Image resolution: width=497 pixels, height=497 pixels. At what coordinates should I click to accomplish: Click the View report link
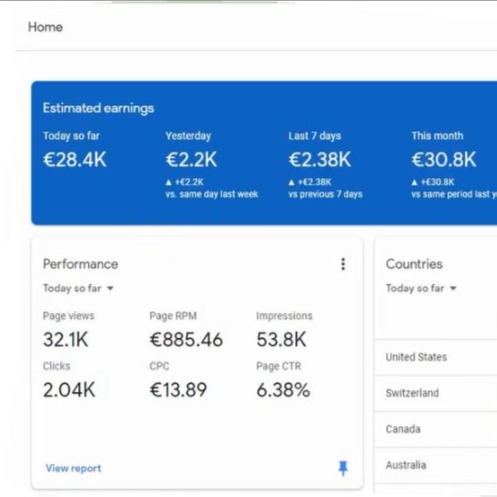[73, 468]
